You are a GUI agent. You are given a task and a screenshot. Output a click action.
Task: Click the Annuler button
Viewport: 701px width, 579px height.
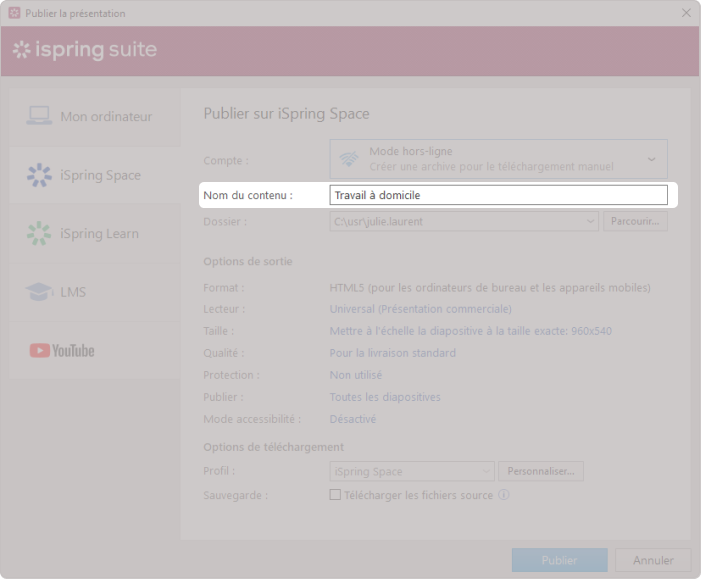(x=652, y=560)
